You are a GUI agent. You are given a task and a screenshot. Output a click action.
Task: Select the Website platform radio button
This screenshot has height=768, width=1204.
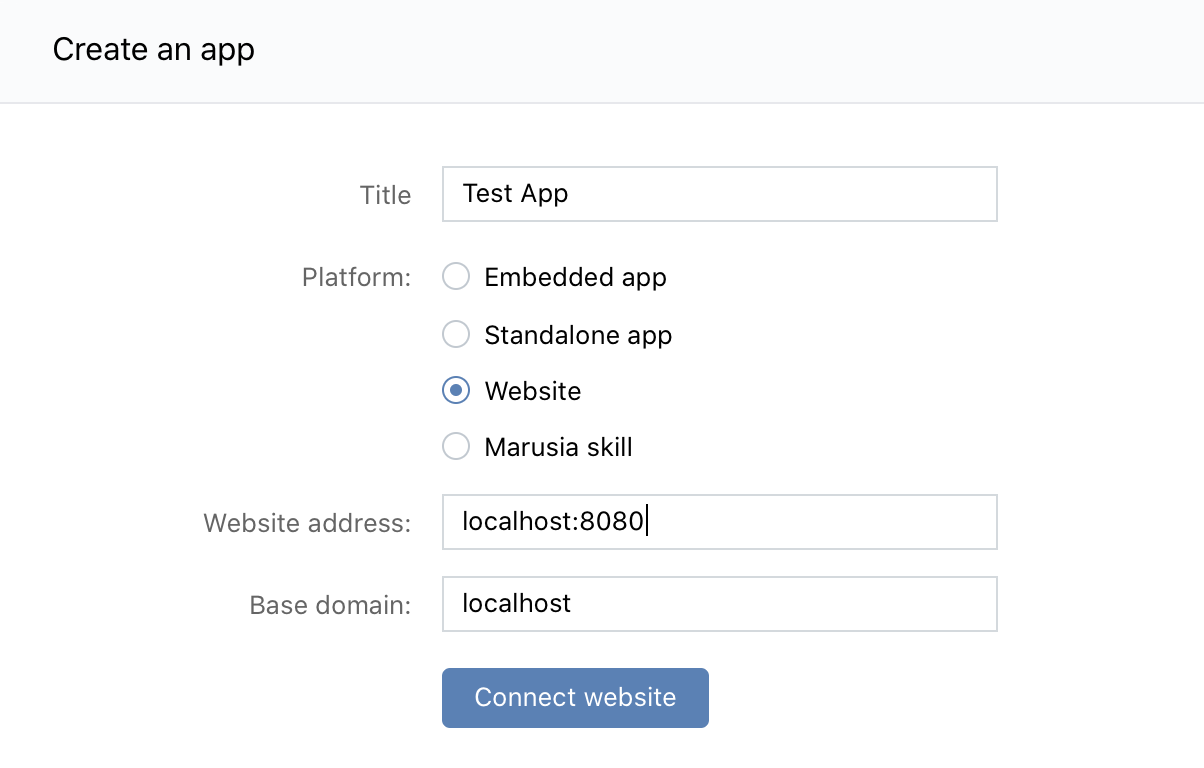pos(456,391)
